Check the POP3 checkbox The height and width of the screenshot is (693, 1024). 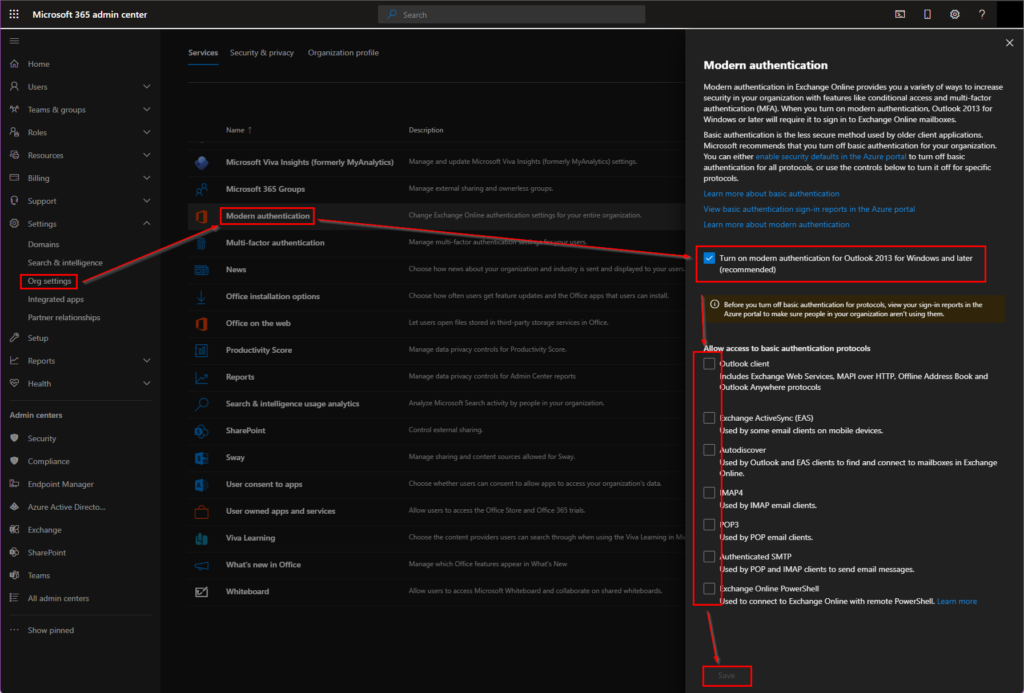tap(709, 524)
